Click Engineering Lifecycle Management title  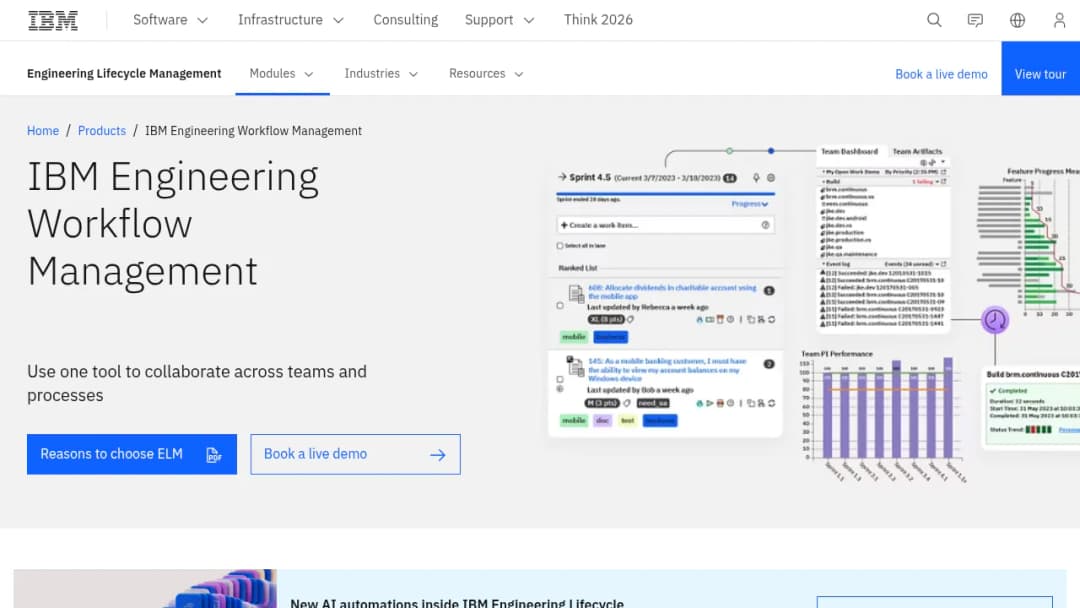pos(124,74)
